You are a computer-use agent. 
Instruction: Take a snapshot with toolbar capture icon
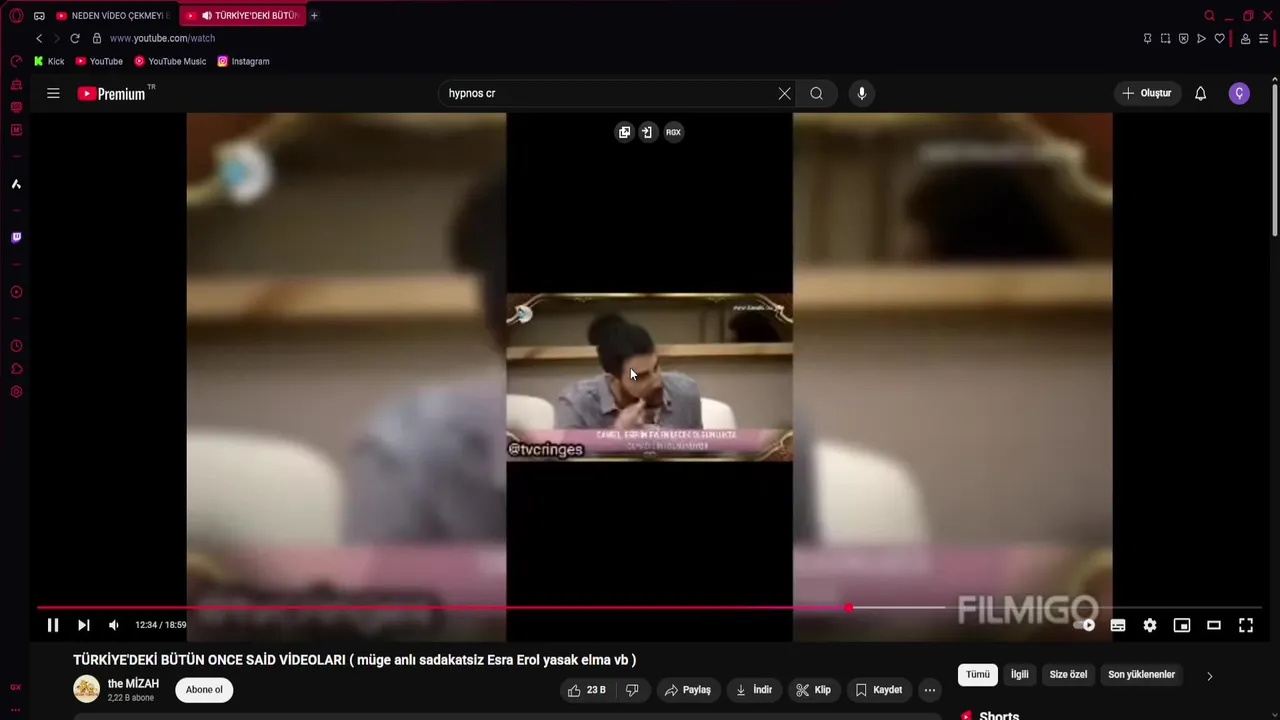coord(1165,38)
